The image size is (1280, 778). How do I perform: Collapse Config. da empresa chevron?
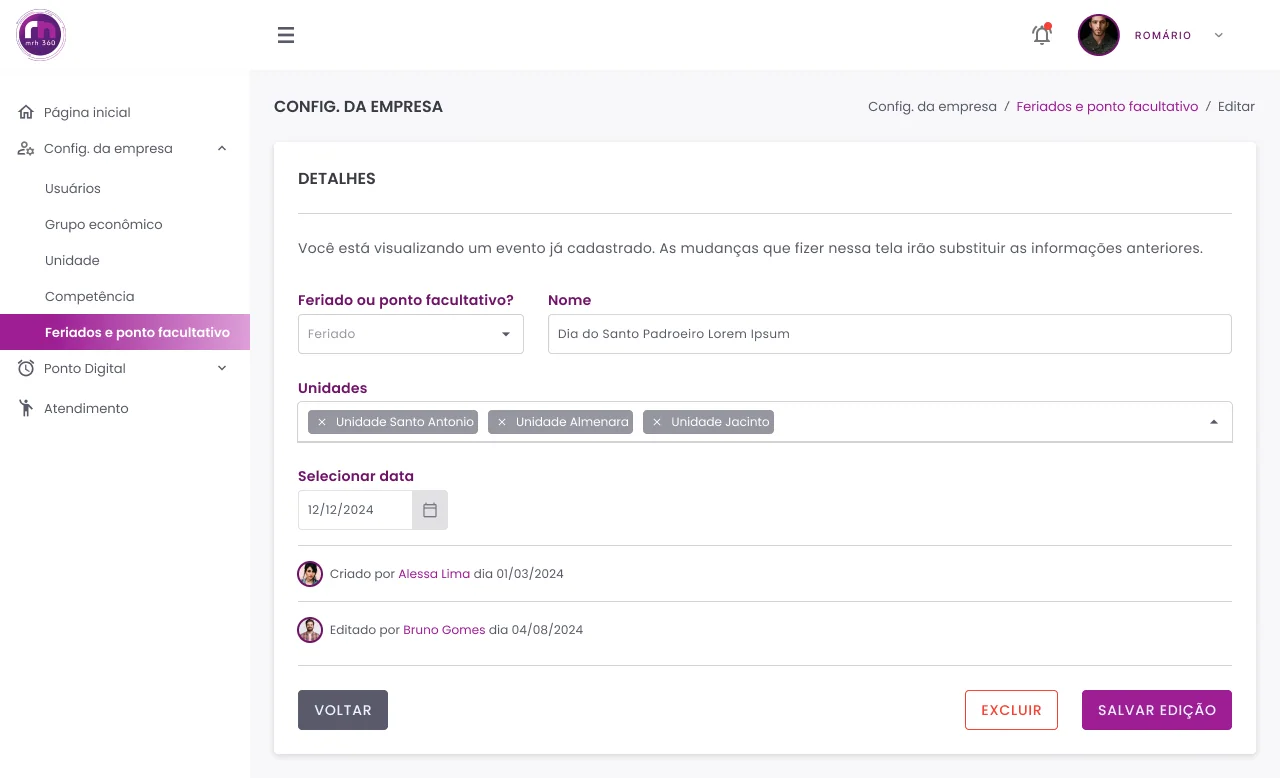222,148
